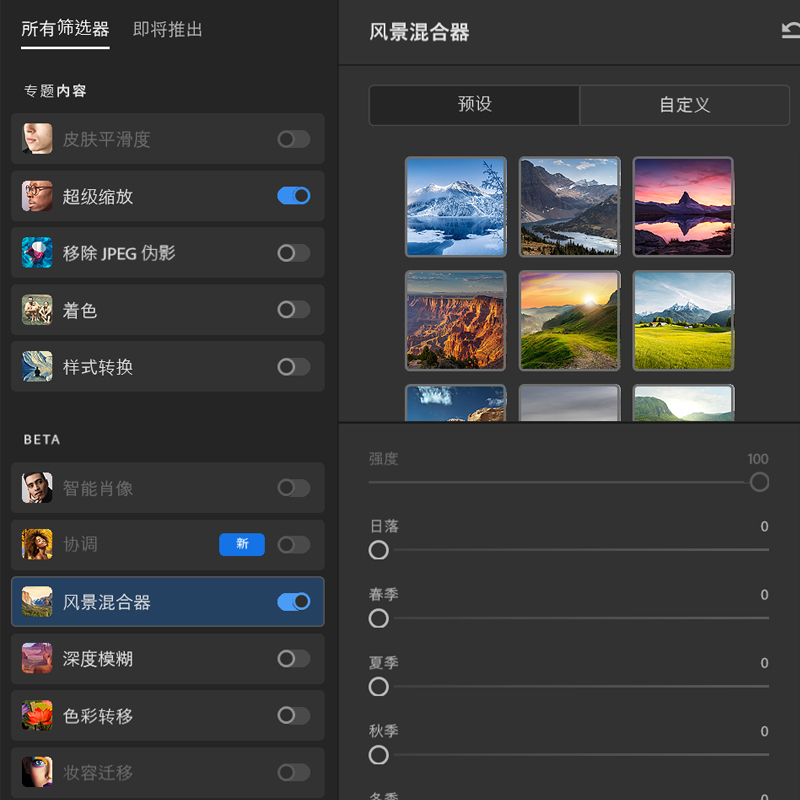Click the 超级缩放 filter name

click(97, 196)
